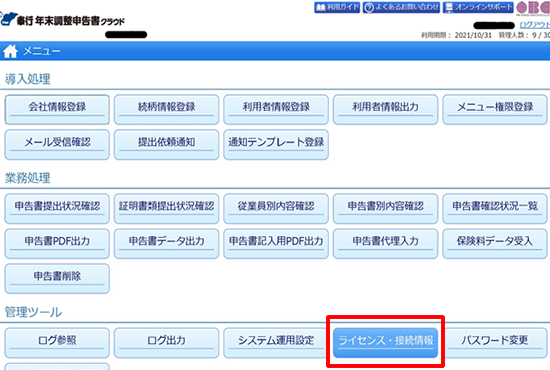Image resolution: width=550 pixels, height=370 pixels.
Task: Click the home icon beside メニュー
Action: (x=10, y=52)
